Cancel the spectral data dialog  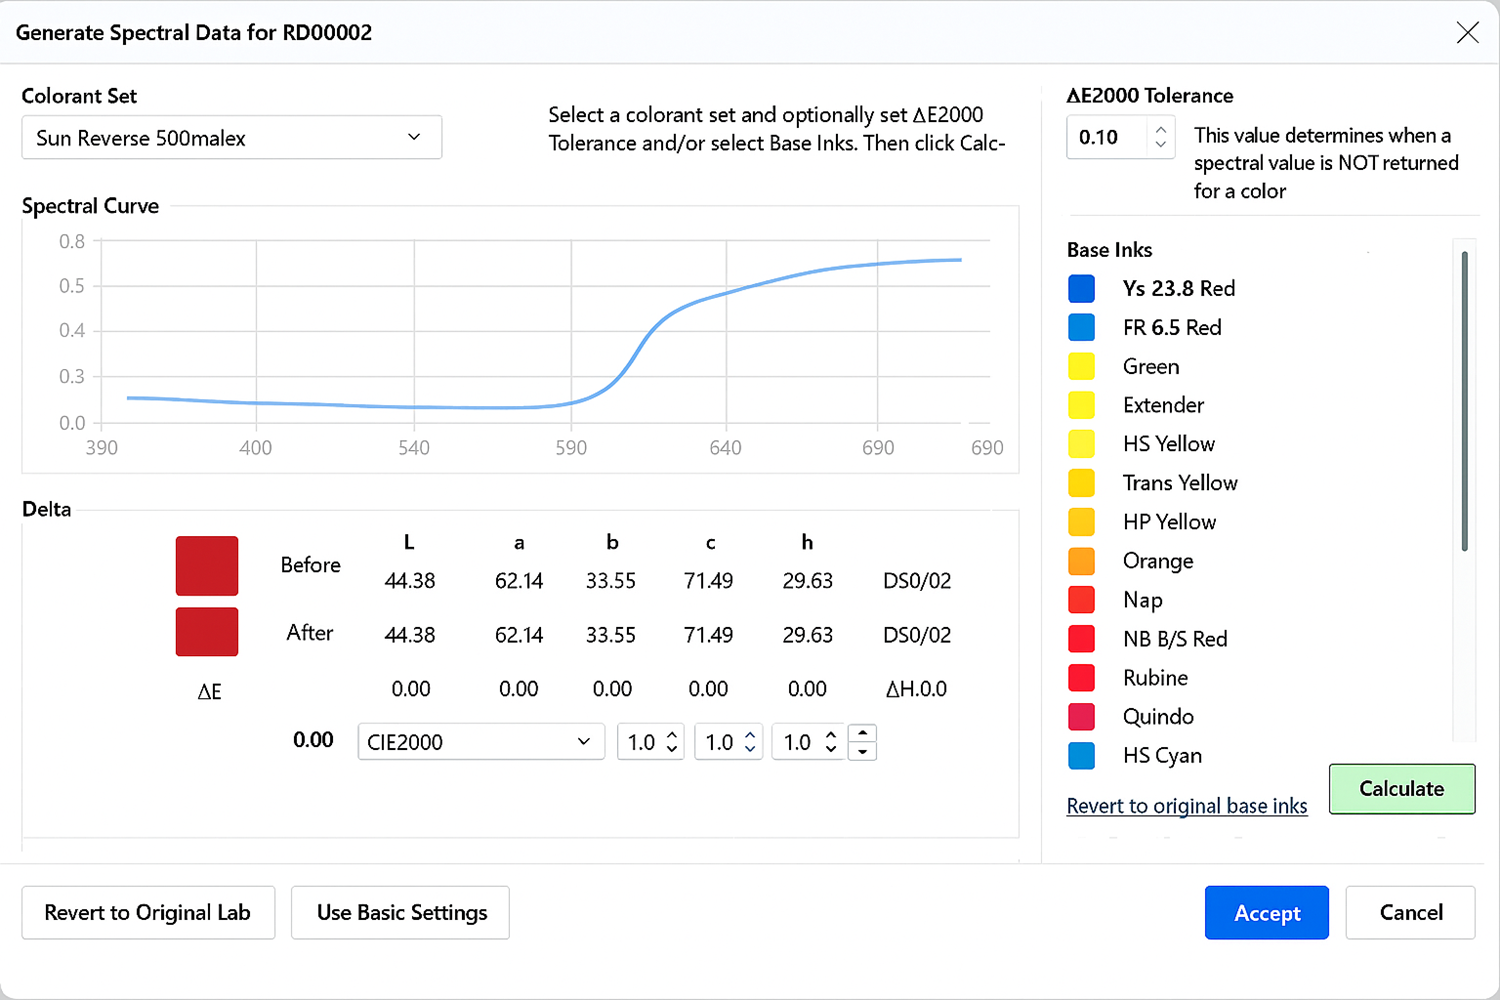click(x=1410, y=913)
